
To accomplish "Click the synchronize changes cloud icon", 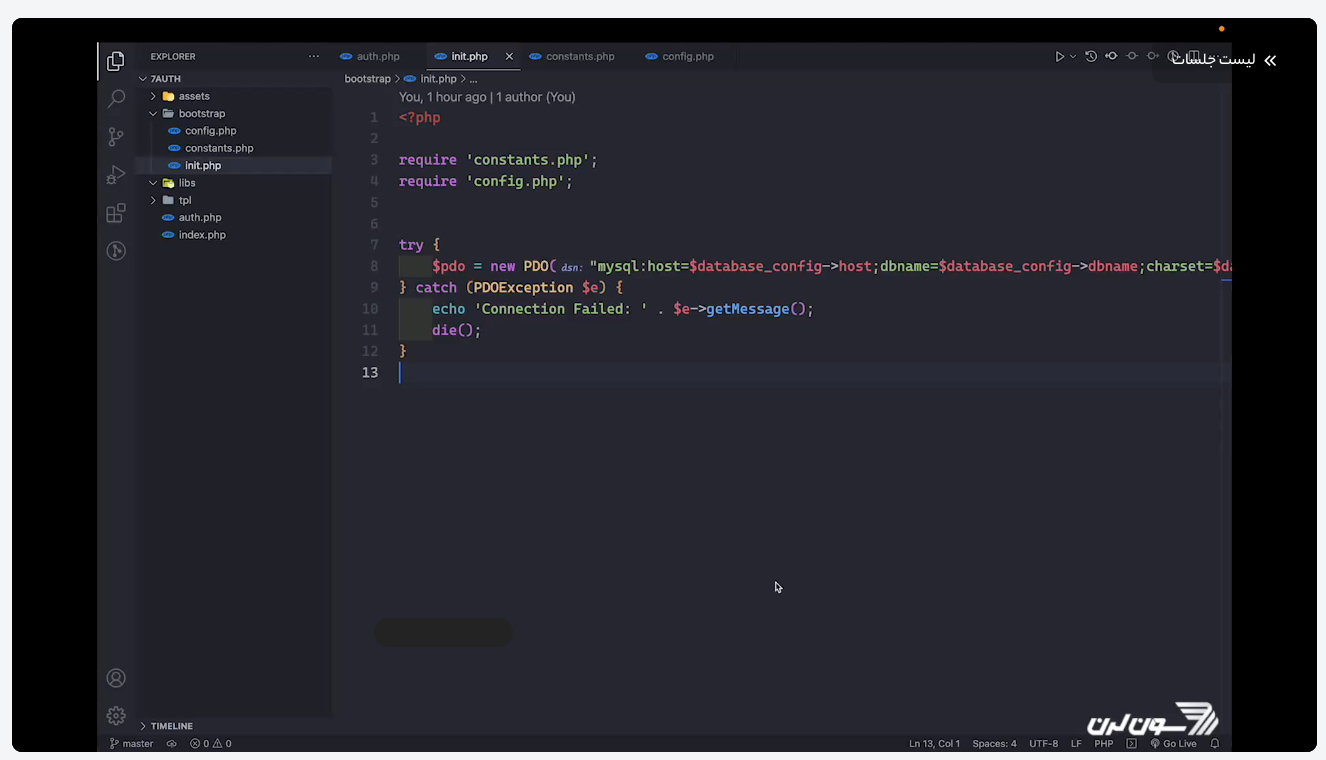I will (171, 744).
